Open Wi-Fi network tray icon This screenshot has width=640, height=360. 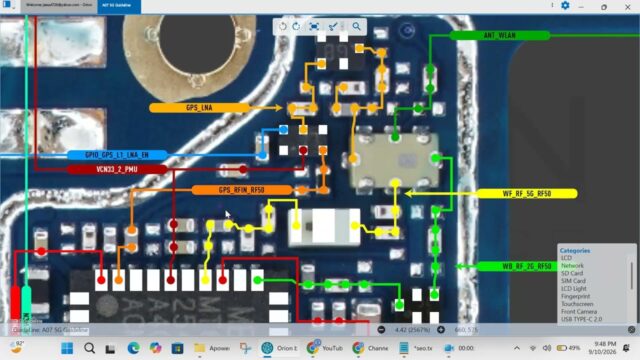tap(533, 348)
